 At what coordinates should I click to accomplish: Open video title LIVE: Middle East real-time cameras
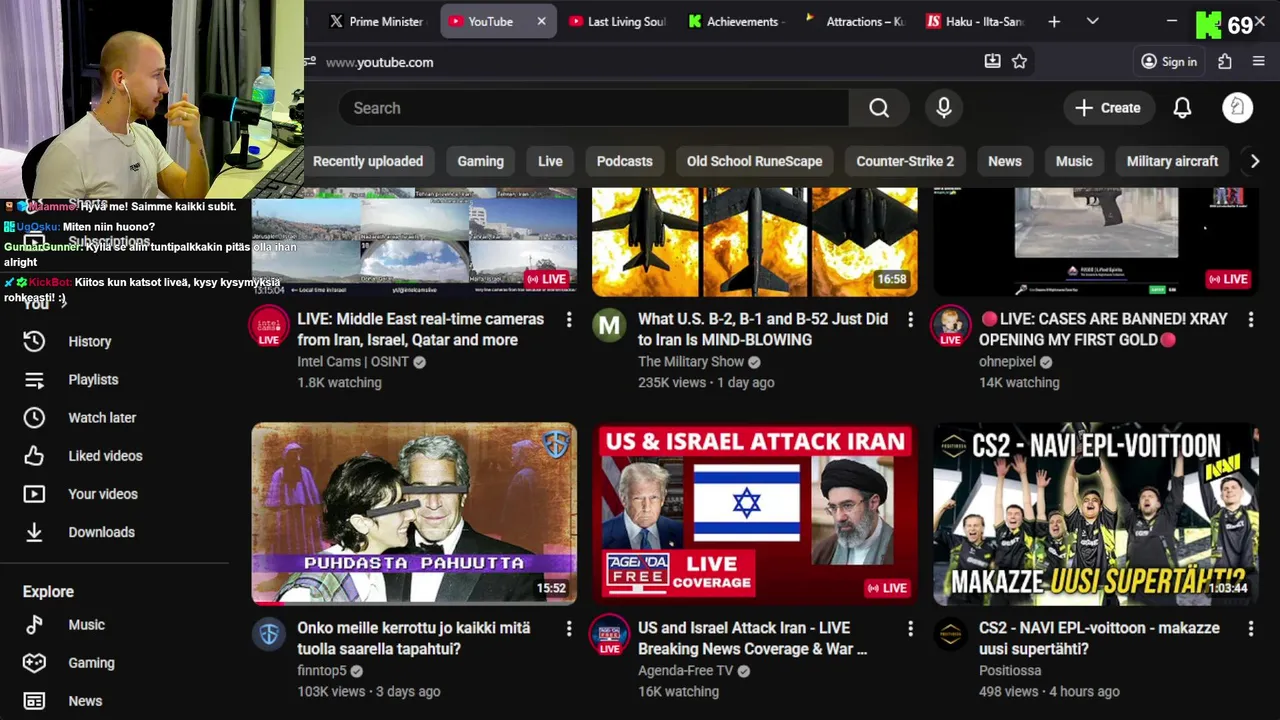(x=421, y=329)
